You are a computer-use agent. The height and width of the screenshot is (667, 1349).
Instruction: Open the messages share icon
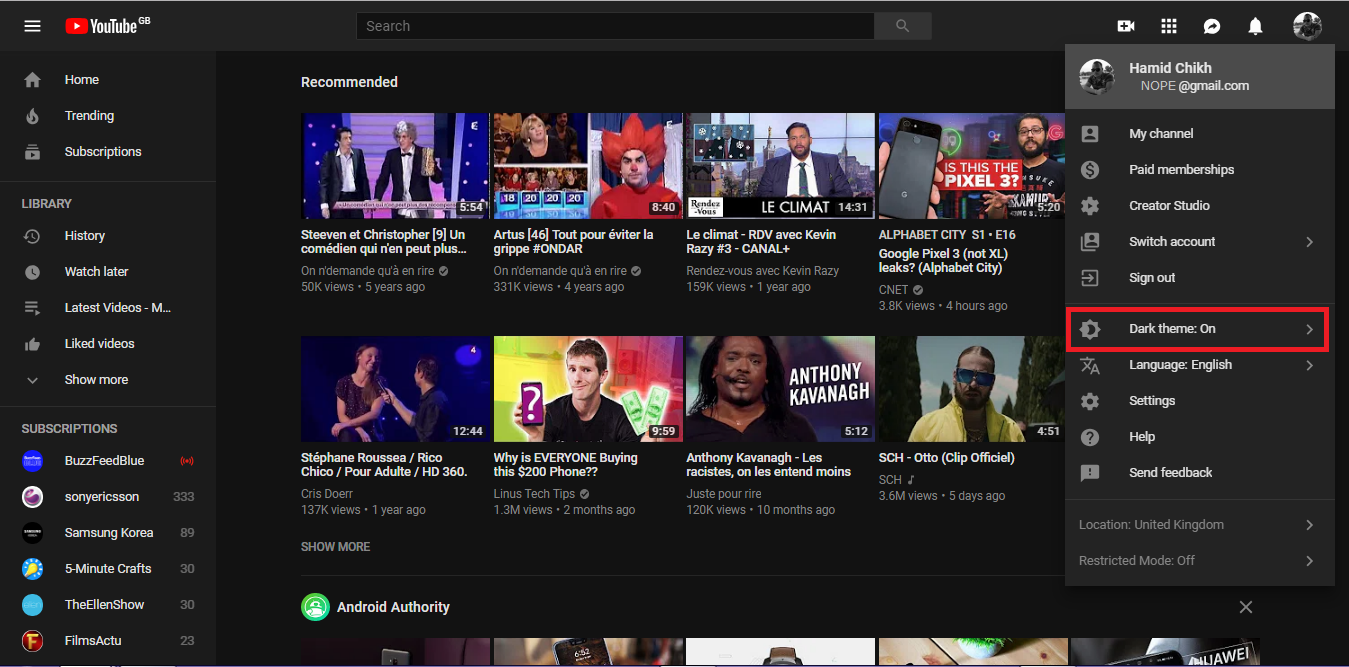[1211, 26]
